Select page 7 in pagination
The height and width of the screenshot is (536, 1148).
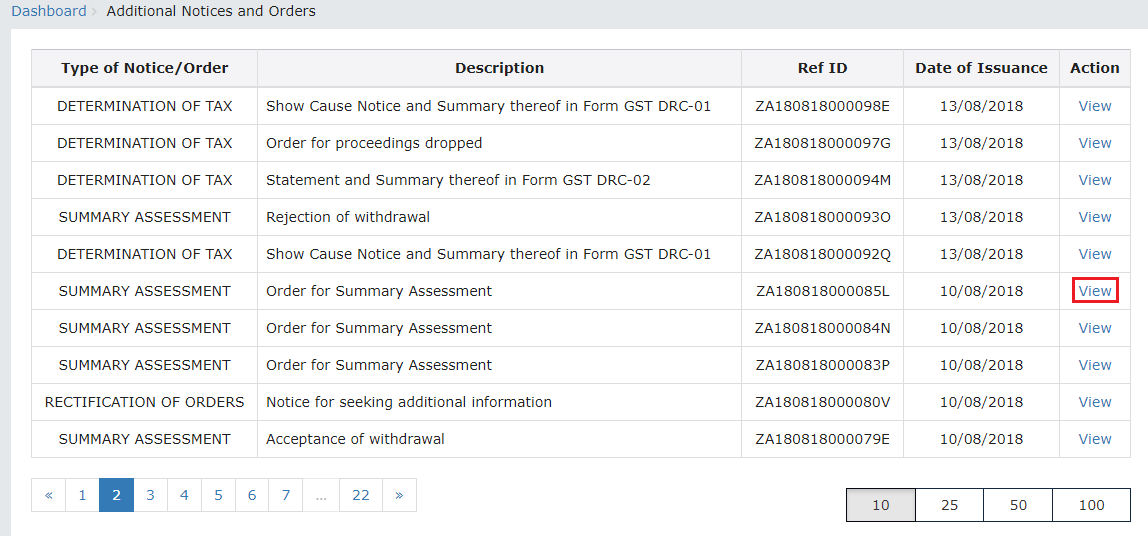[286, 495]
